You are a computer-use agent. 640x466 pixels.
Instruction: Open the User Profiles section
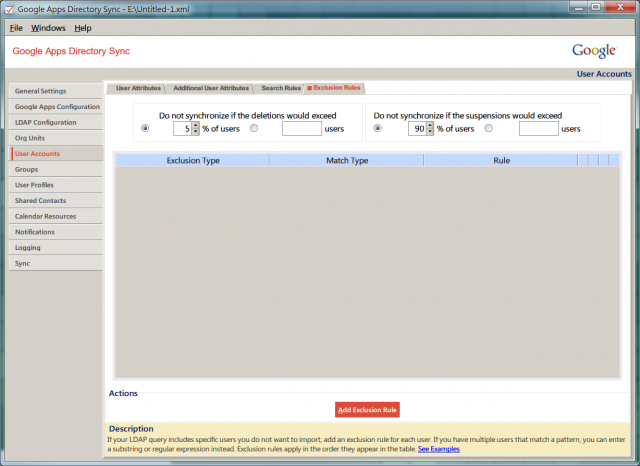click(x=56, y=185)
